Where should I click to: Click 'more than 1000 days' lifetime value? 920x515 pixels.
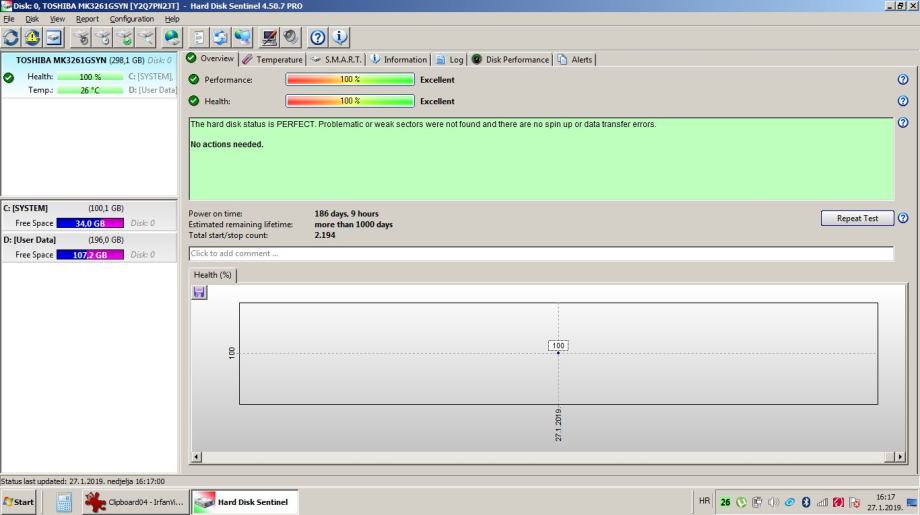click(353, 224)
